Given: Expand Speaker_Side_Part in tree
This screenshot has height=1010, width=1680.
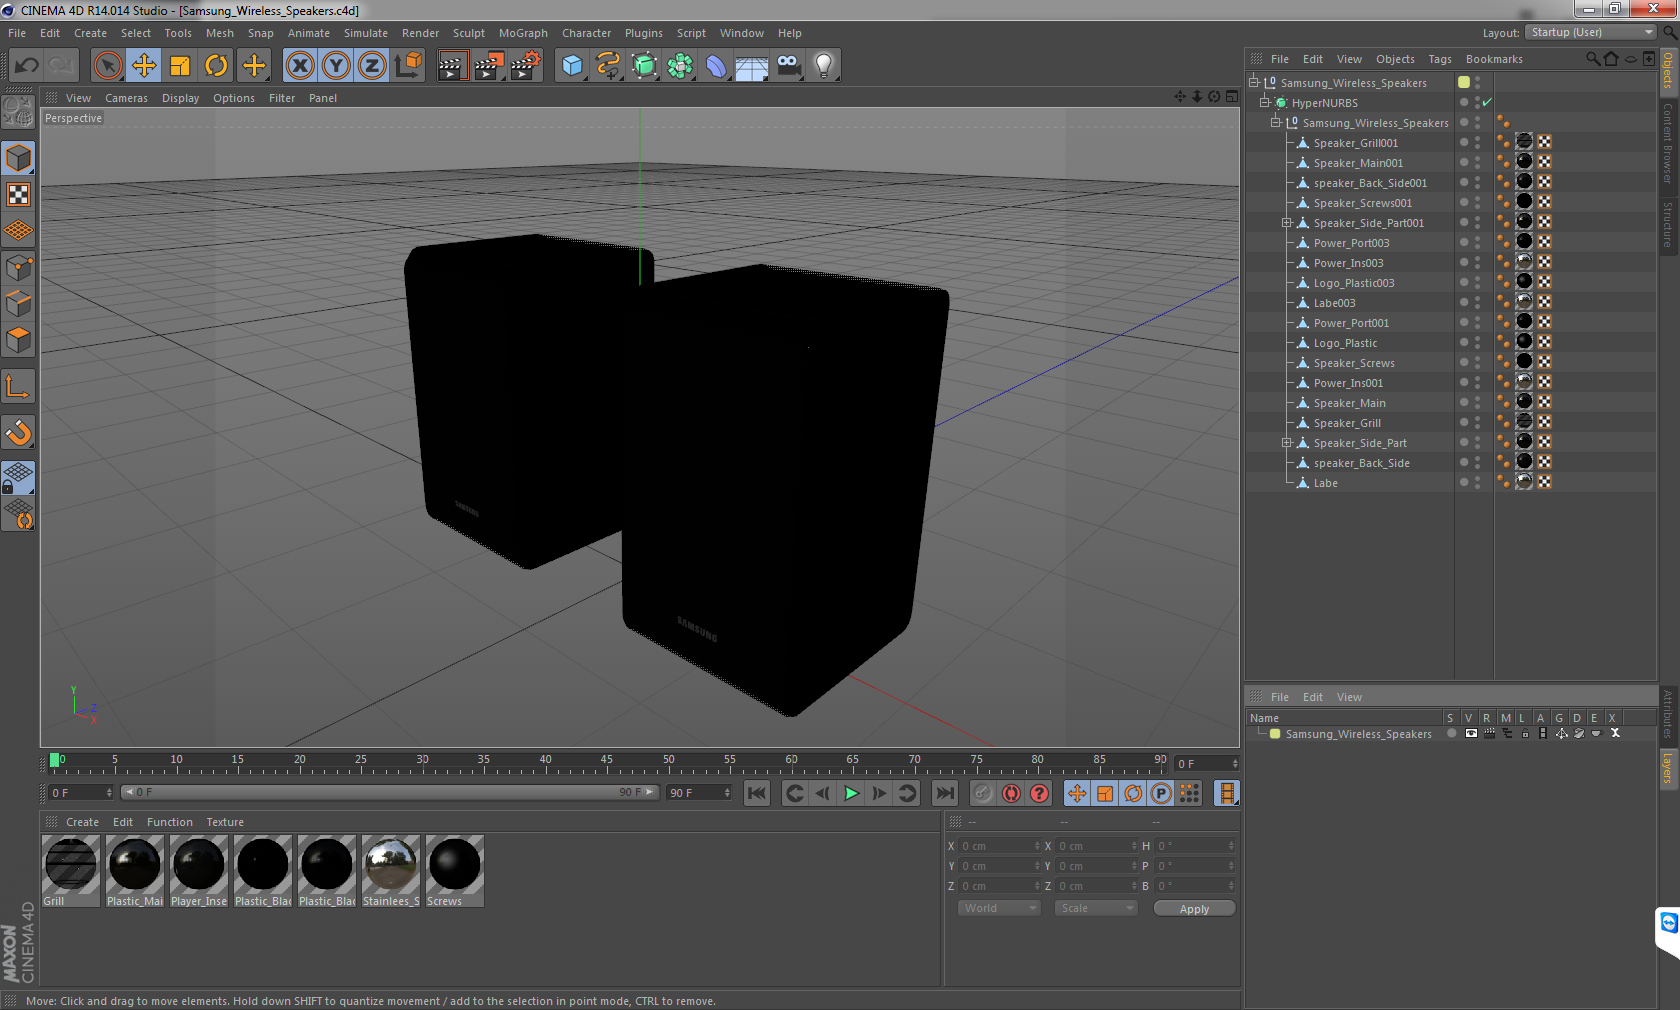Looking at the screenshot, I should pos(1287,442).
